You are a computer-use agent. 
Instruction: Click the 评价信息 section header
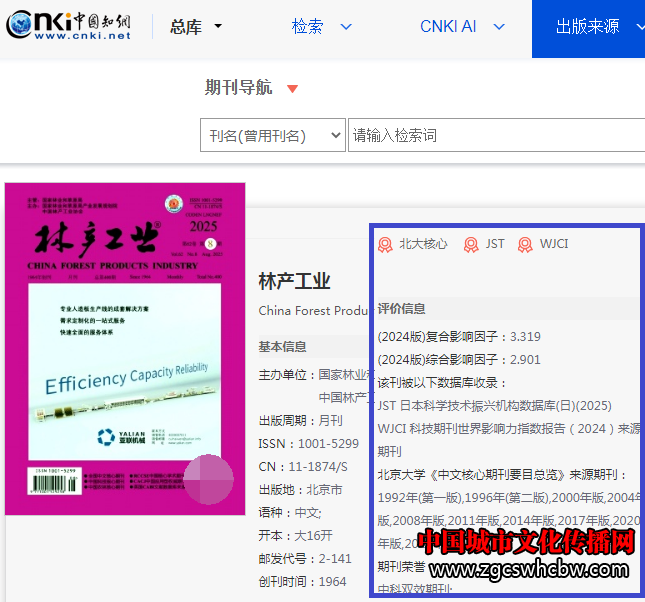(402, 308)
